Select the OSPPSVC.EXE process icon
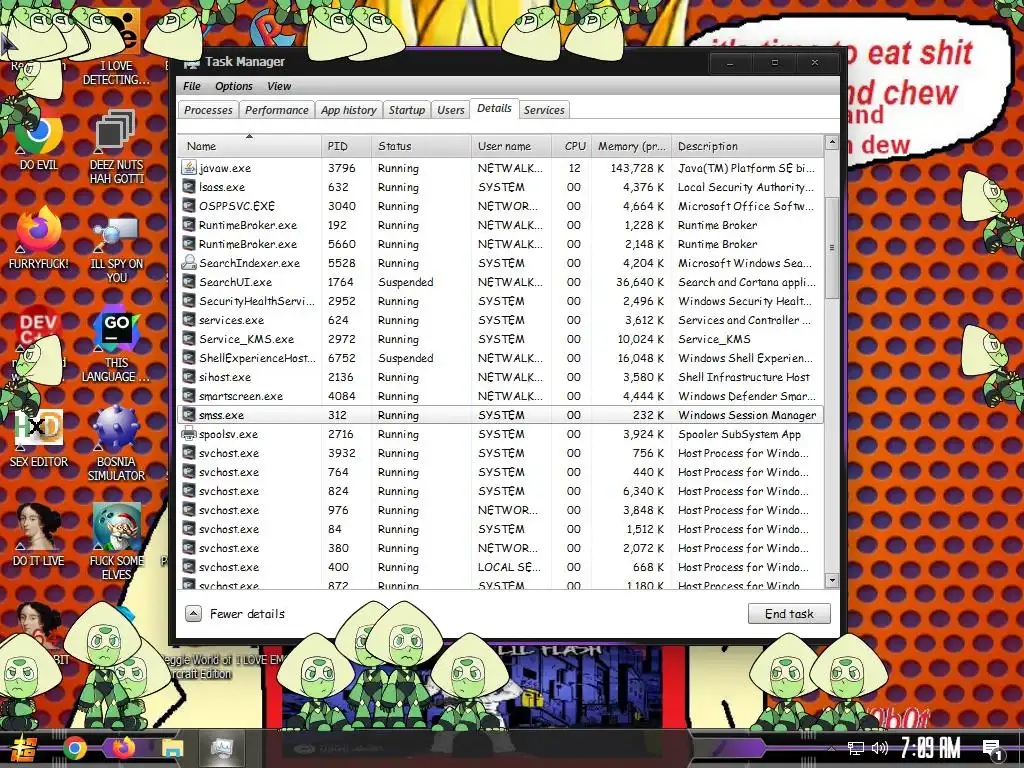The image size is (1024, 768). pos(189,206)
